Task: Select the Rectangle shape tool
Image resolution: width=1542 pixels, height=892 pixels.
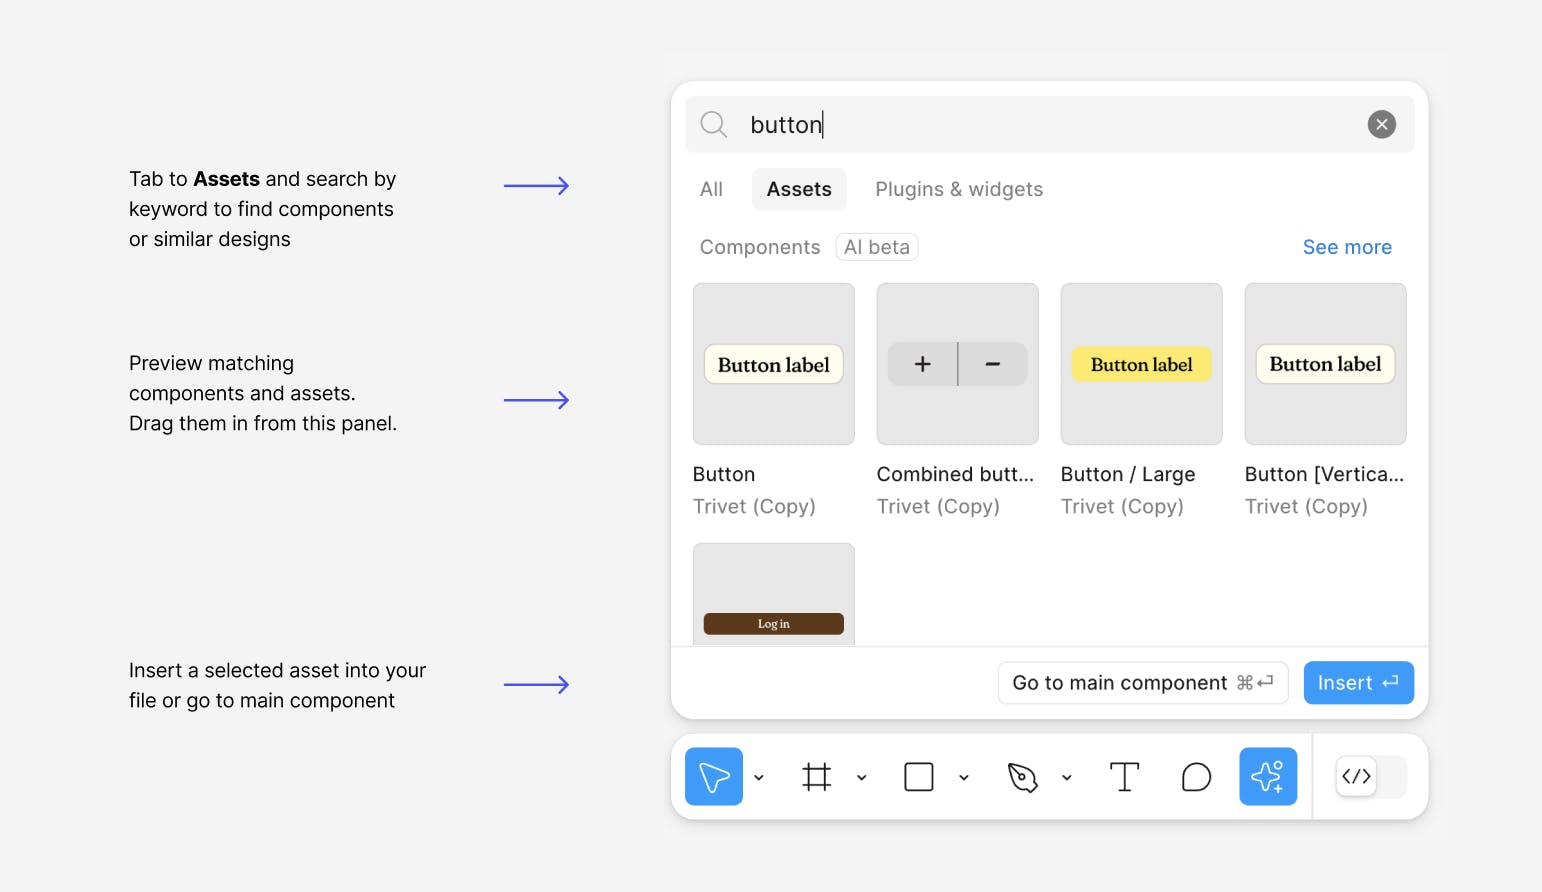Action: (919, 777)
